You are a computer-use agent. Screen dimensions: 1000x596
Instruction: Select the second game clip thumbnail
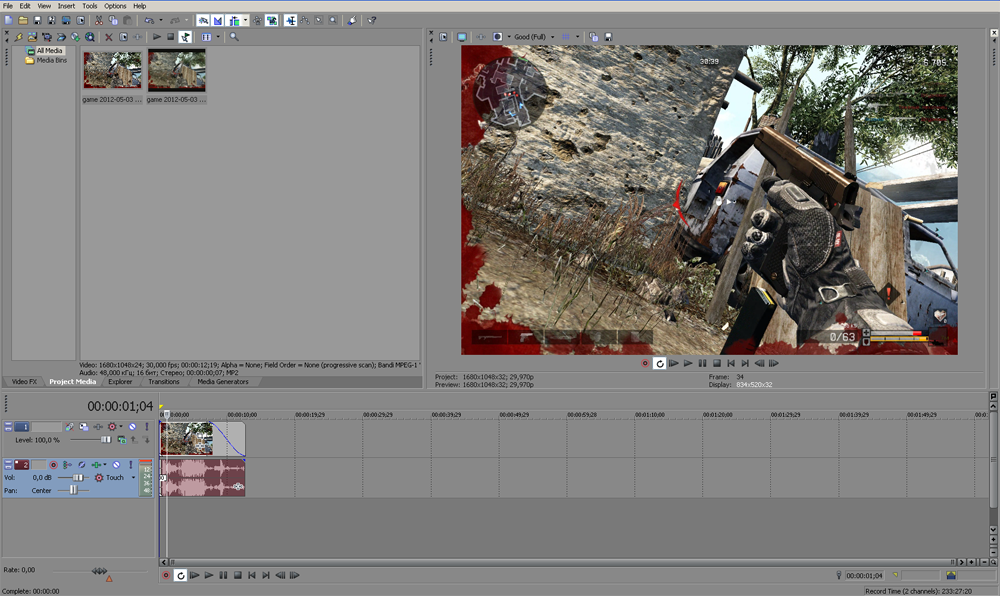tap(177, 71)
